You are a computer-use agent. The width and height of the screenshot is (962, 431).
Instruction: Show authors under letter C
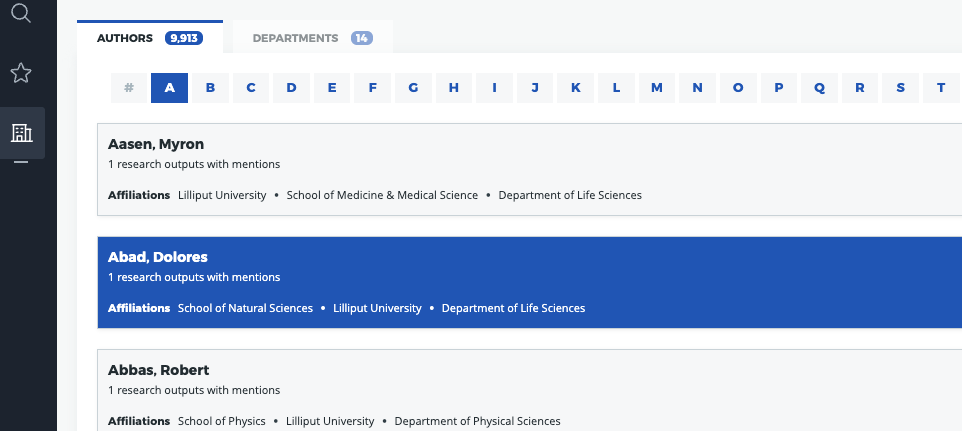[251, 88]
